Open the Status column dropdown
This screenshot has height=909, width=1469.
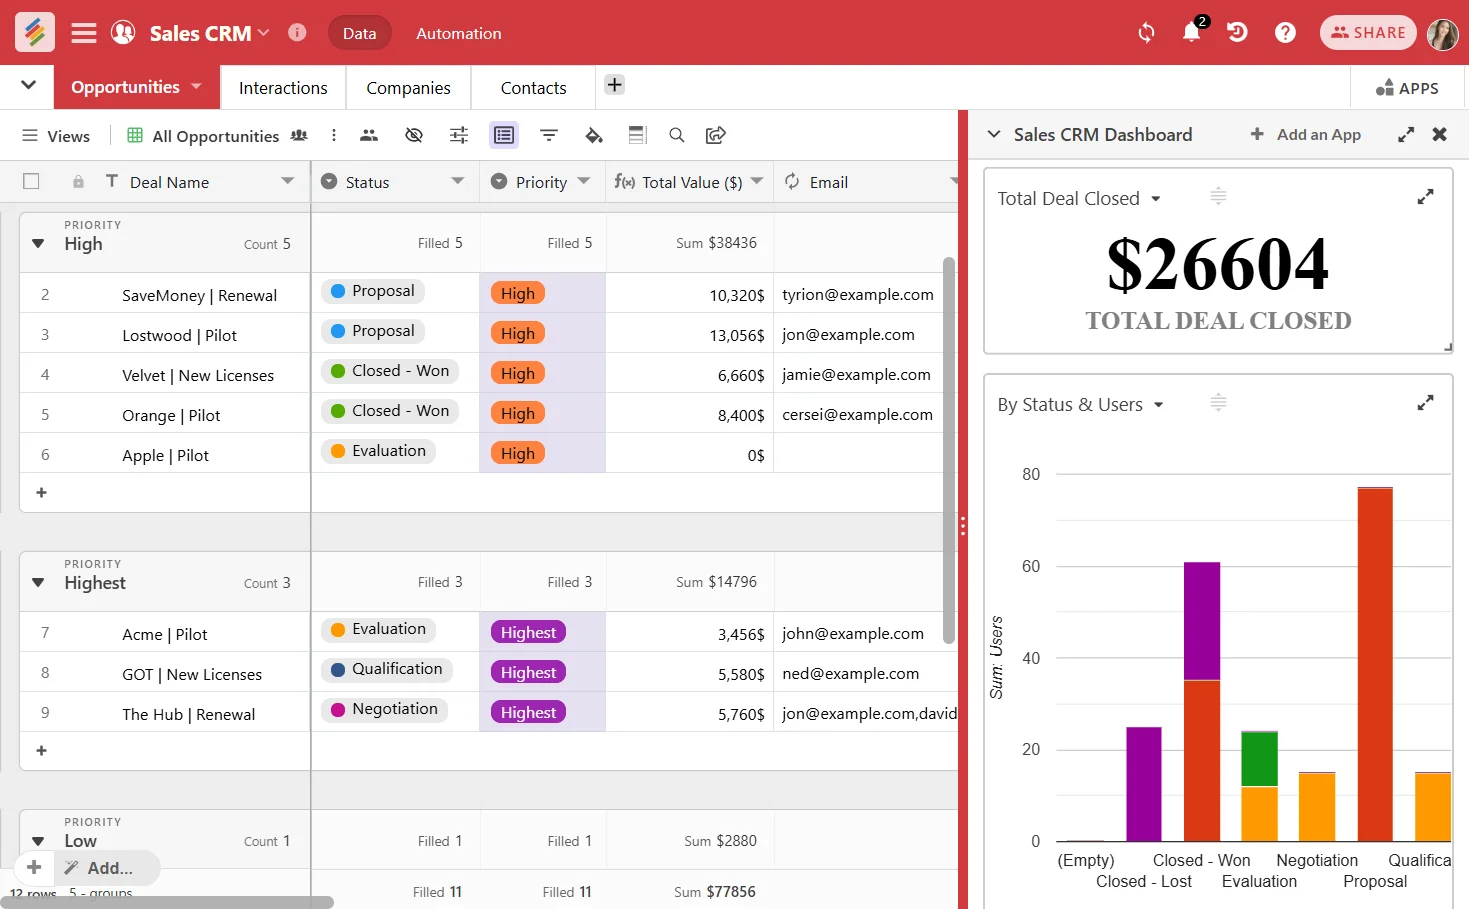point(459,182)
